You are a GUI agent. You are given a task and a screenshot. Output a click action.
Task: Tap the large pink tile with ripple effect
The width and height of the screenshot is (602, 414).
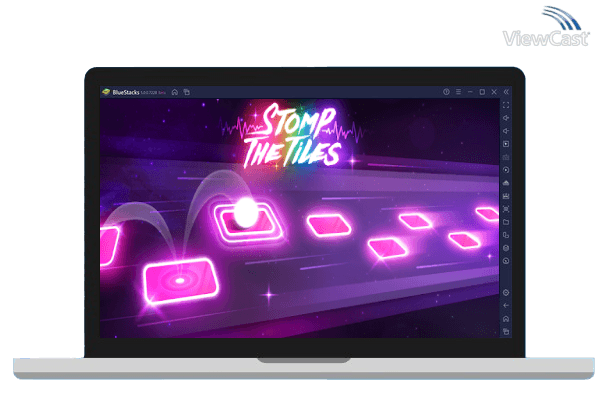pyautogui.click(x=180, y=281)
